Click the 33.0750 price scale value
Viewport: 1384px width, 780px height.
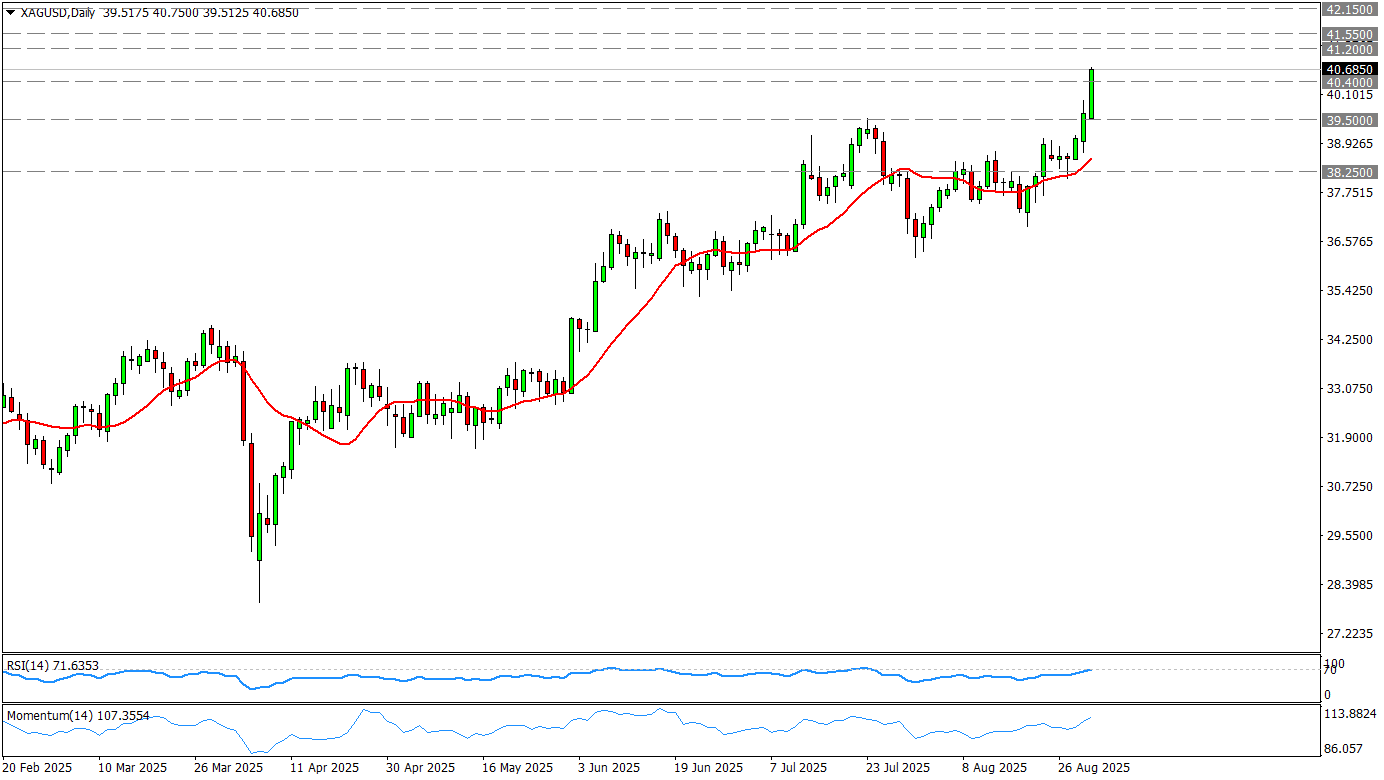coord(1348,389)
